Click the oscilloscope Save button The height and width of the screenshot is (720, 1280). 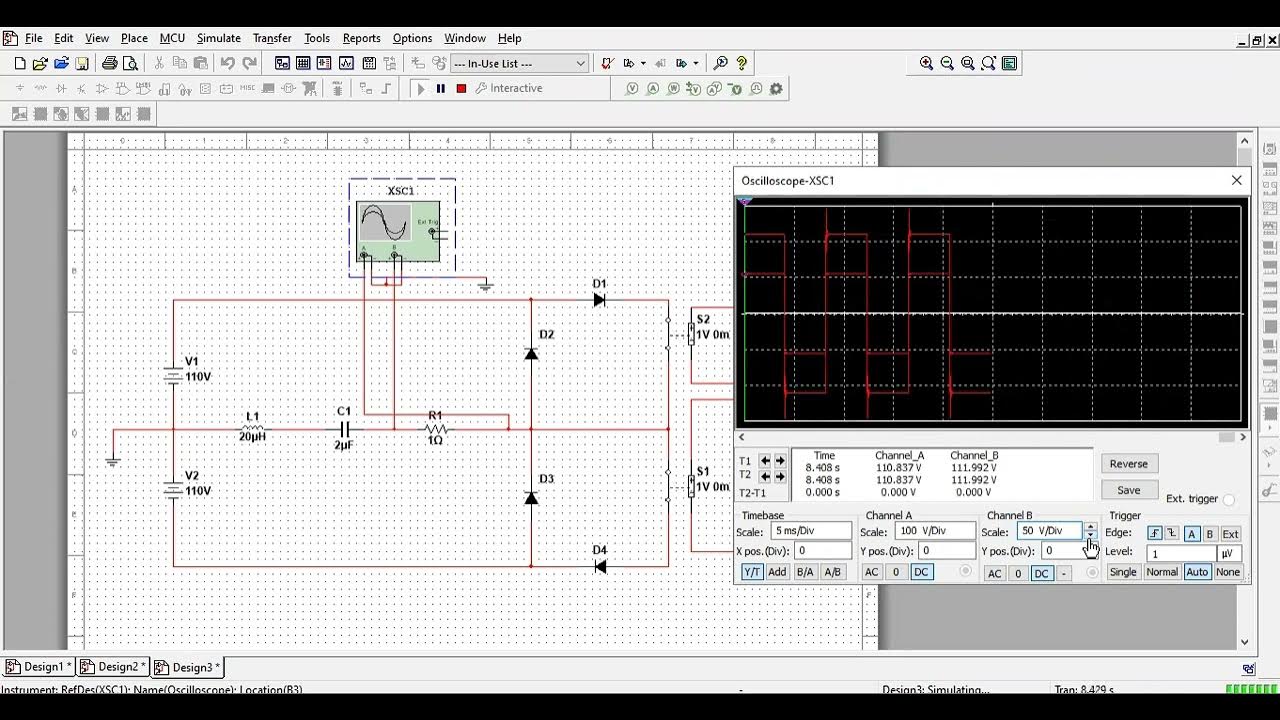tap(1129, 490)
